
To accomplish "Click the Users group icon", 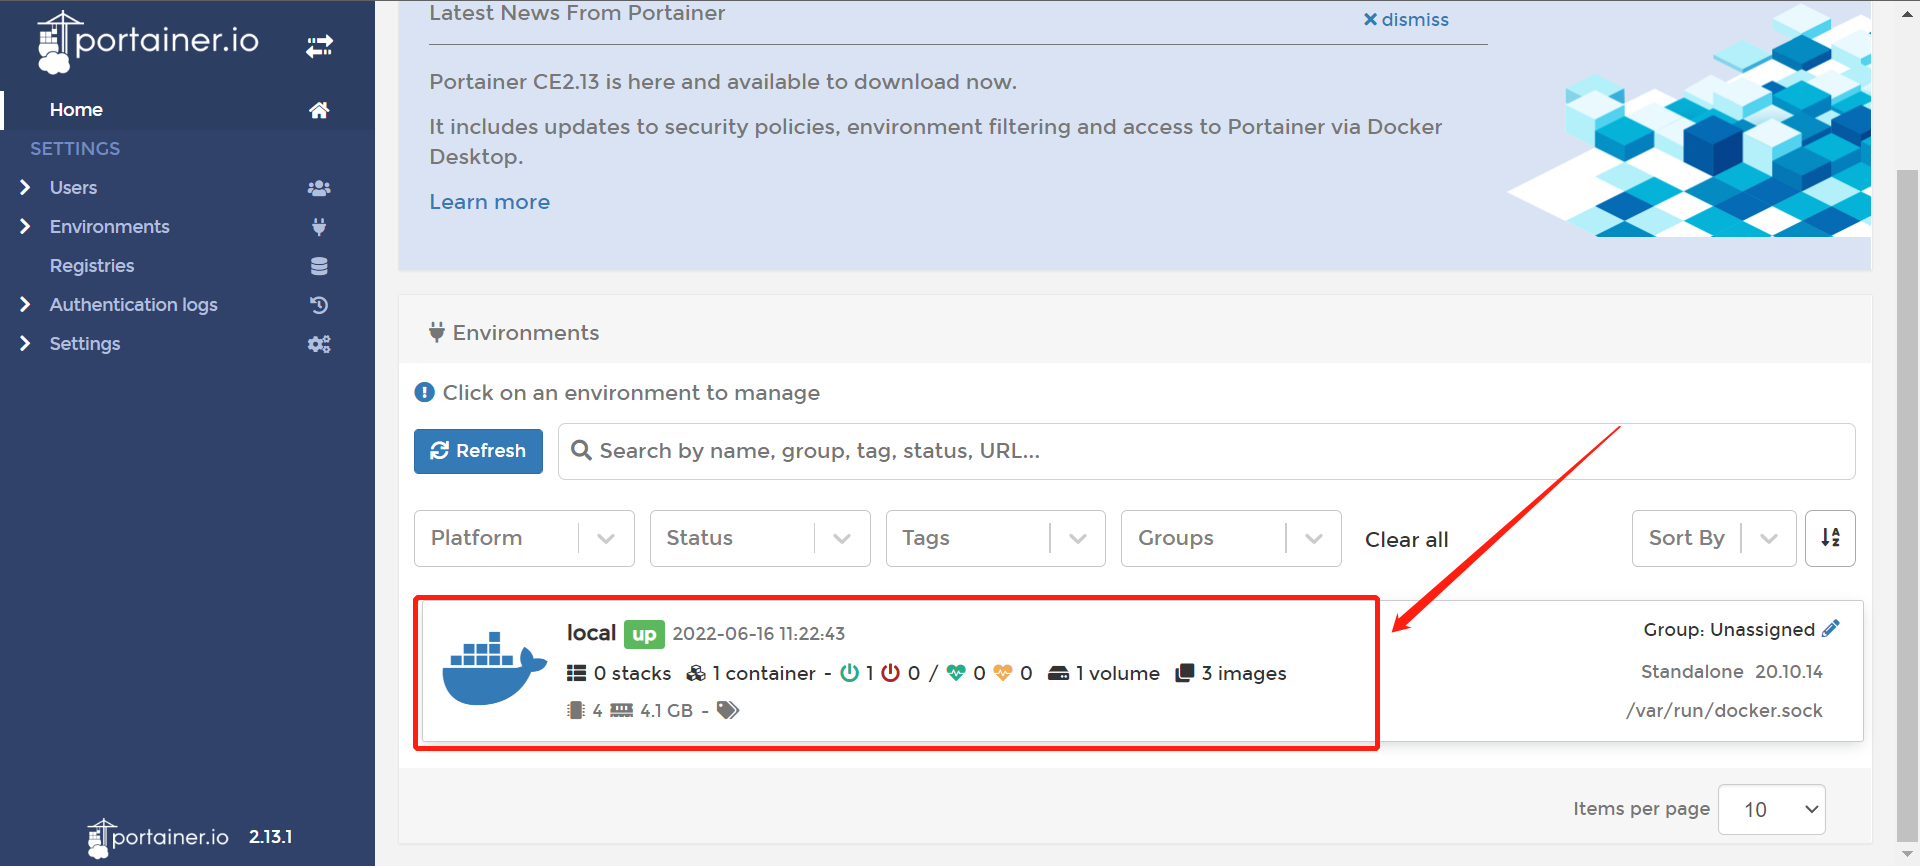I will tap(319, 188).
